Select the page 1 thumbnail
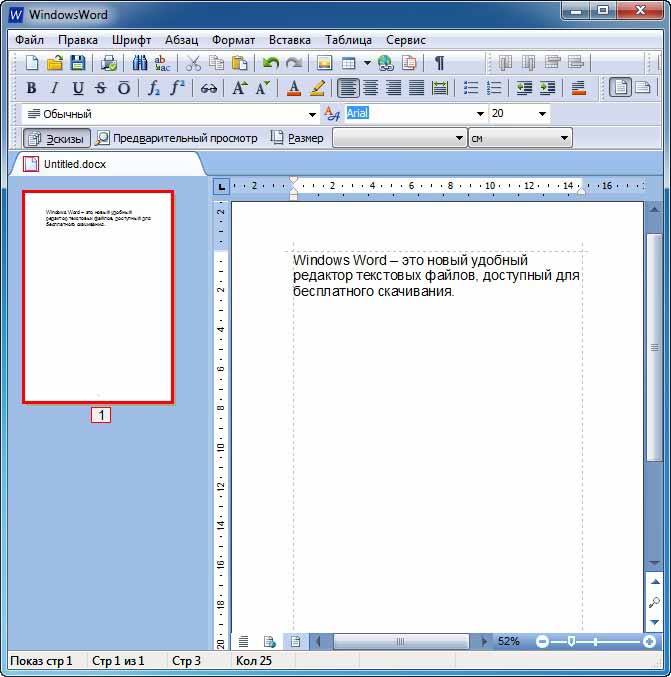This screenshot has width=671, height=677. pyautogui.click(x=98, y=297)
